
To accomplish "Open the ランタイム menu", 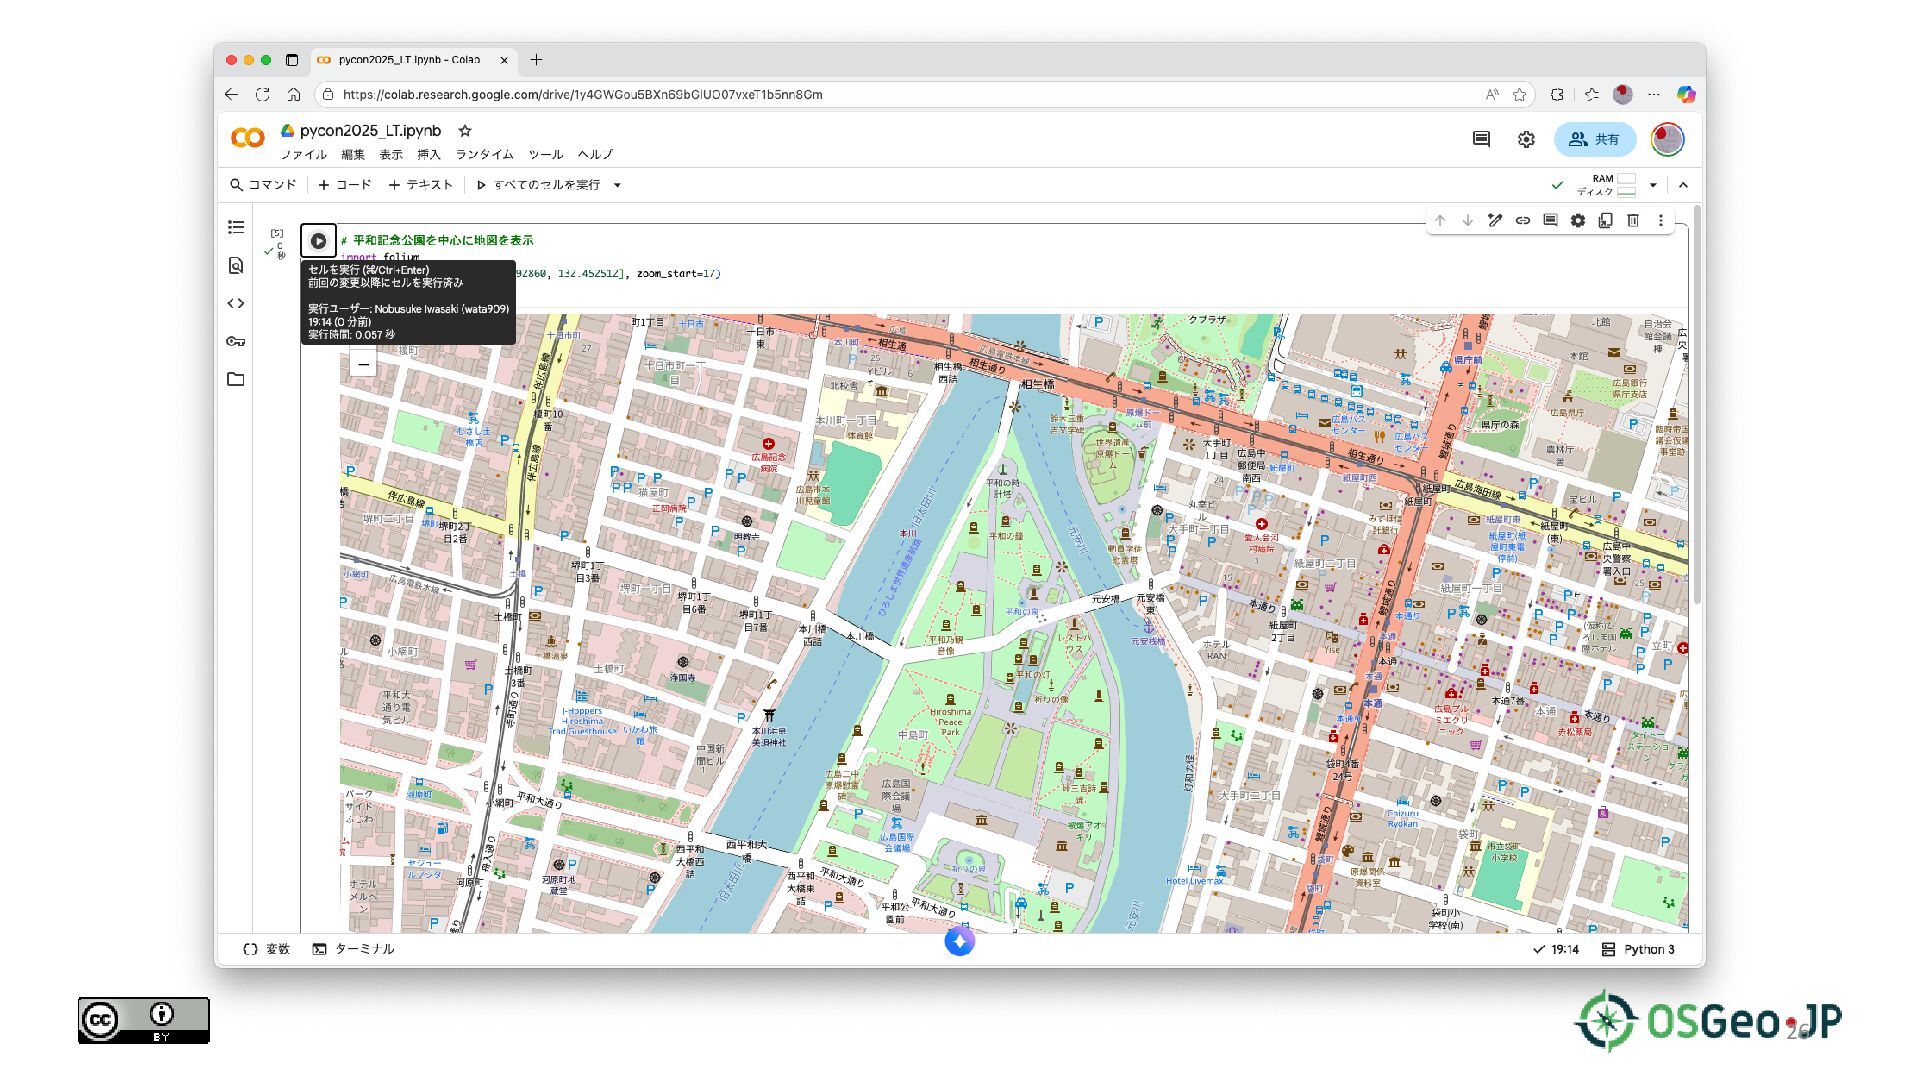I will pos(485,155).
